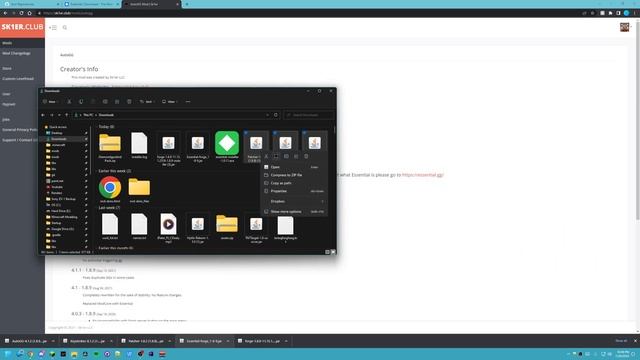Click the Sk1er.club search magnifier icon
This screenshot has width=640, height=360.
click(x=64, y=27)
